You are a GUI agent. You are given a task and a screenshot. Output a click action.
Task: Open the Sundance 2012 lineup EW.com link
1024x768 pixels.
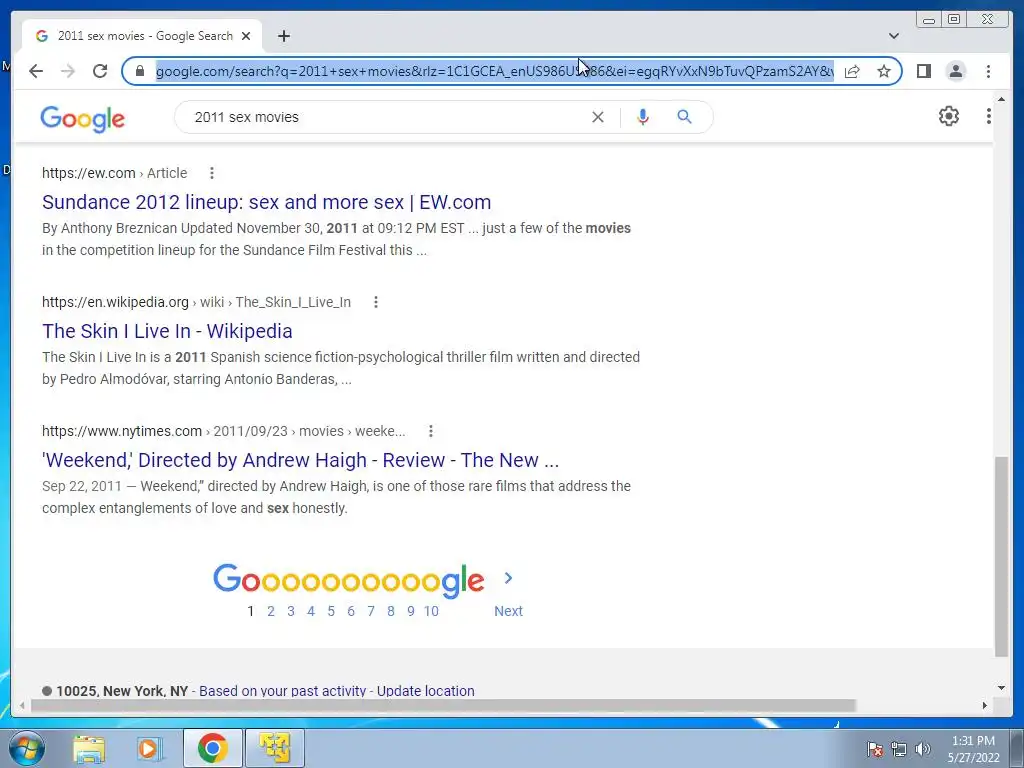[x=266, y=202]
